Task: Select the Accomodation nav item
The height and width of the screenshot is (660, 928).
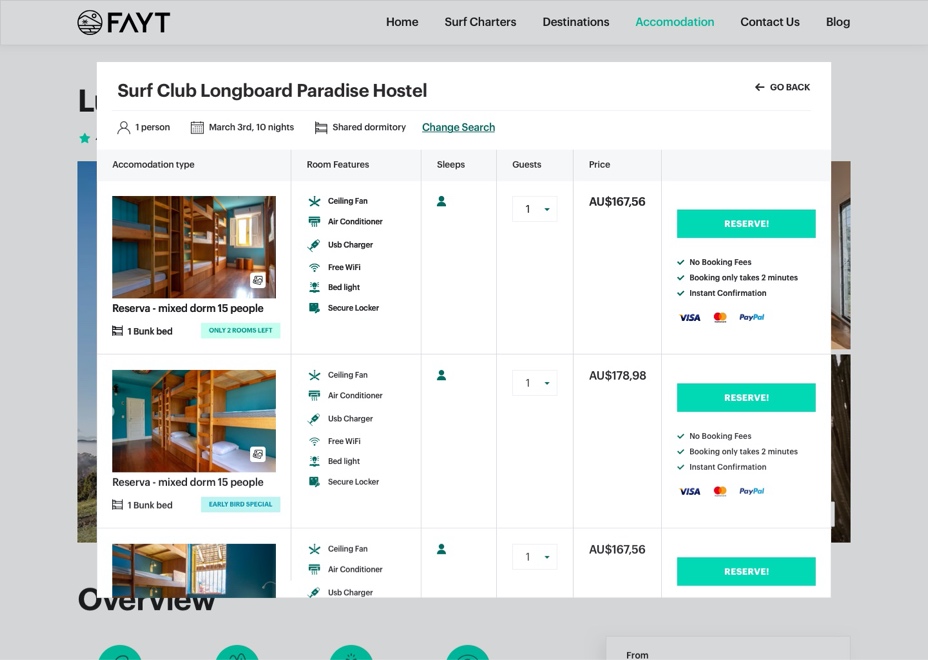Action: pos(674,22)
